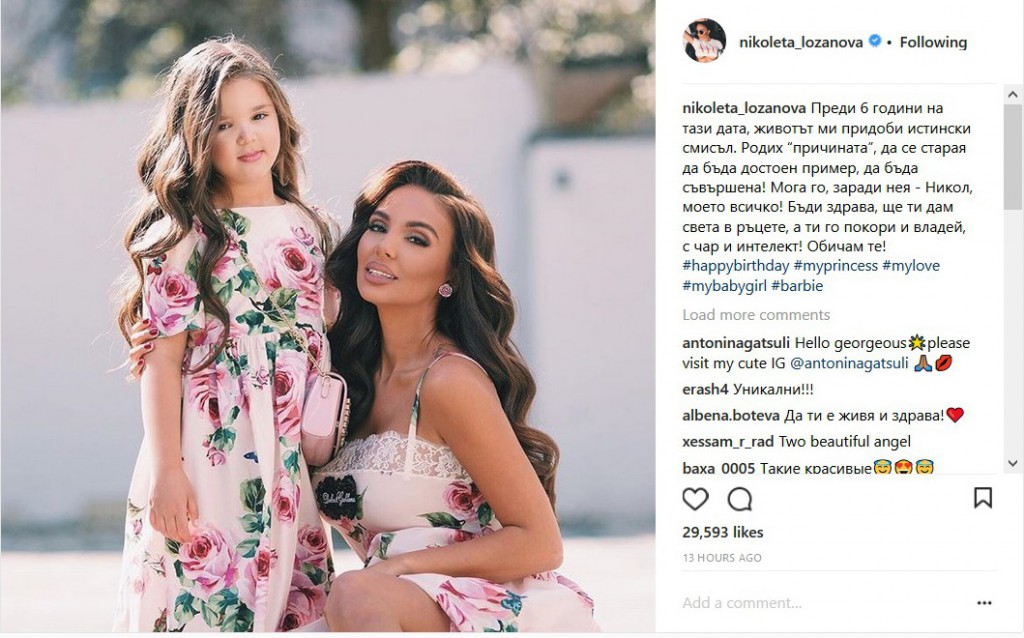This screenshot has width=1024, height=638.
Task: Click the blue verified badge
Action: [874, 41]
